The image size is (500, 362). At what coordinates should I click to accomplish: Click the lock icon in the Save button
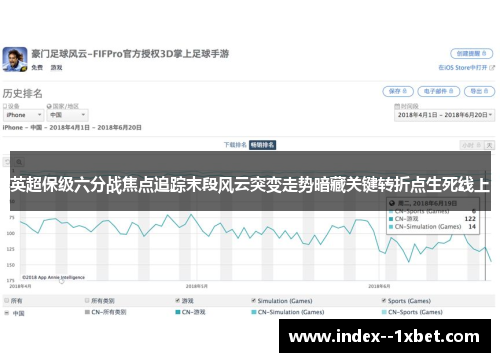tap(405, 91)
